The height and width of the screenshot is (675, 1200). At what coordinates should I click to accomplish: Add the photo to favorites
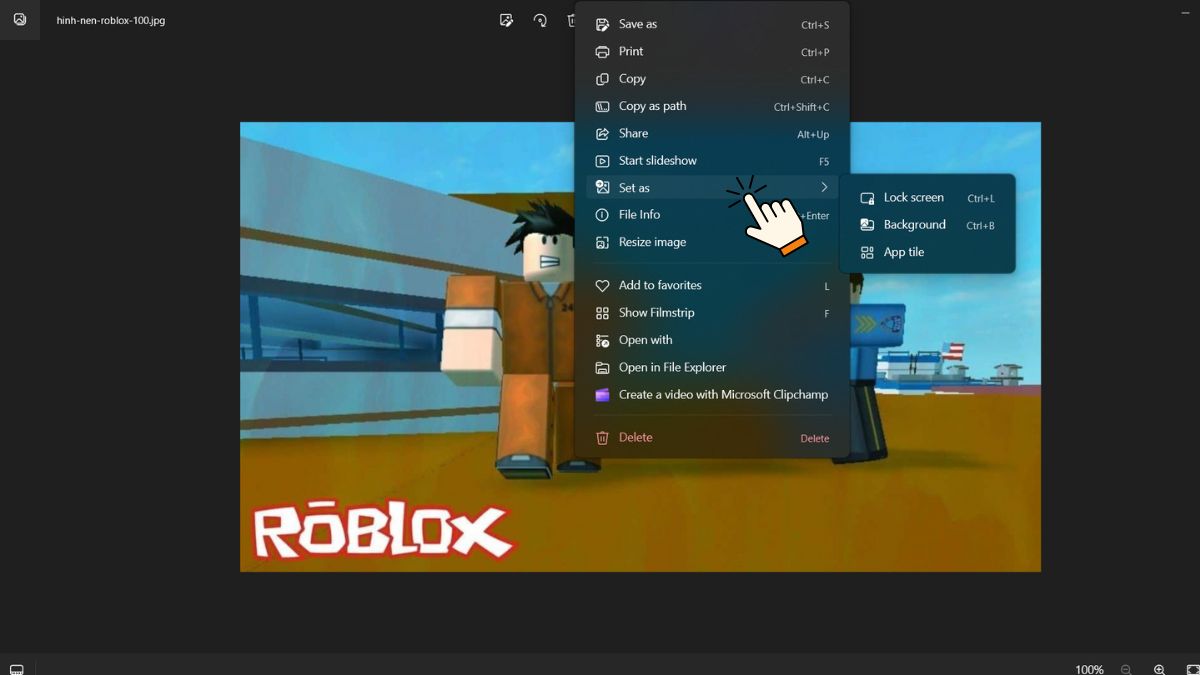tap(662, 285)
